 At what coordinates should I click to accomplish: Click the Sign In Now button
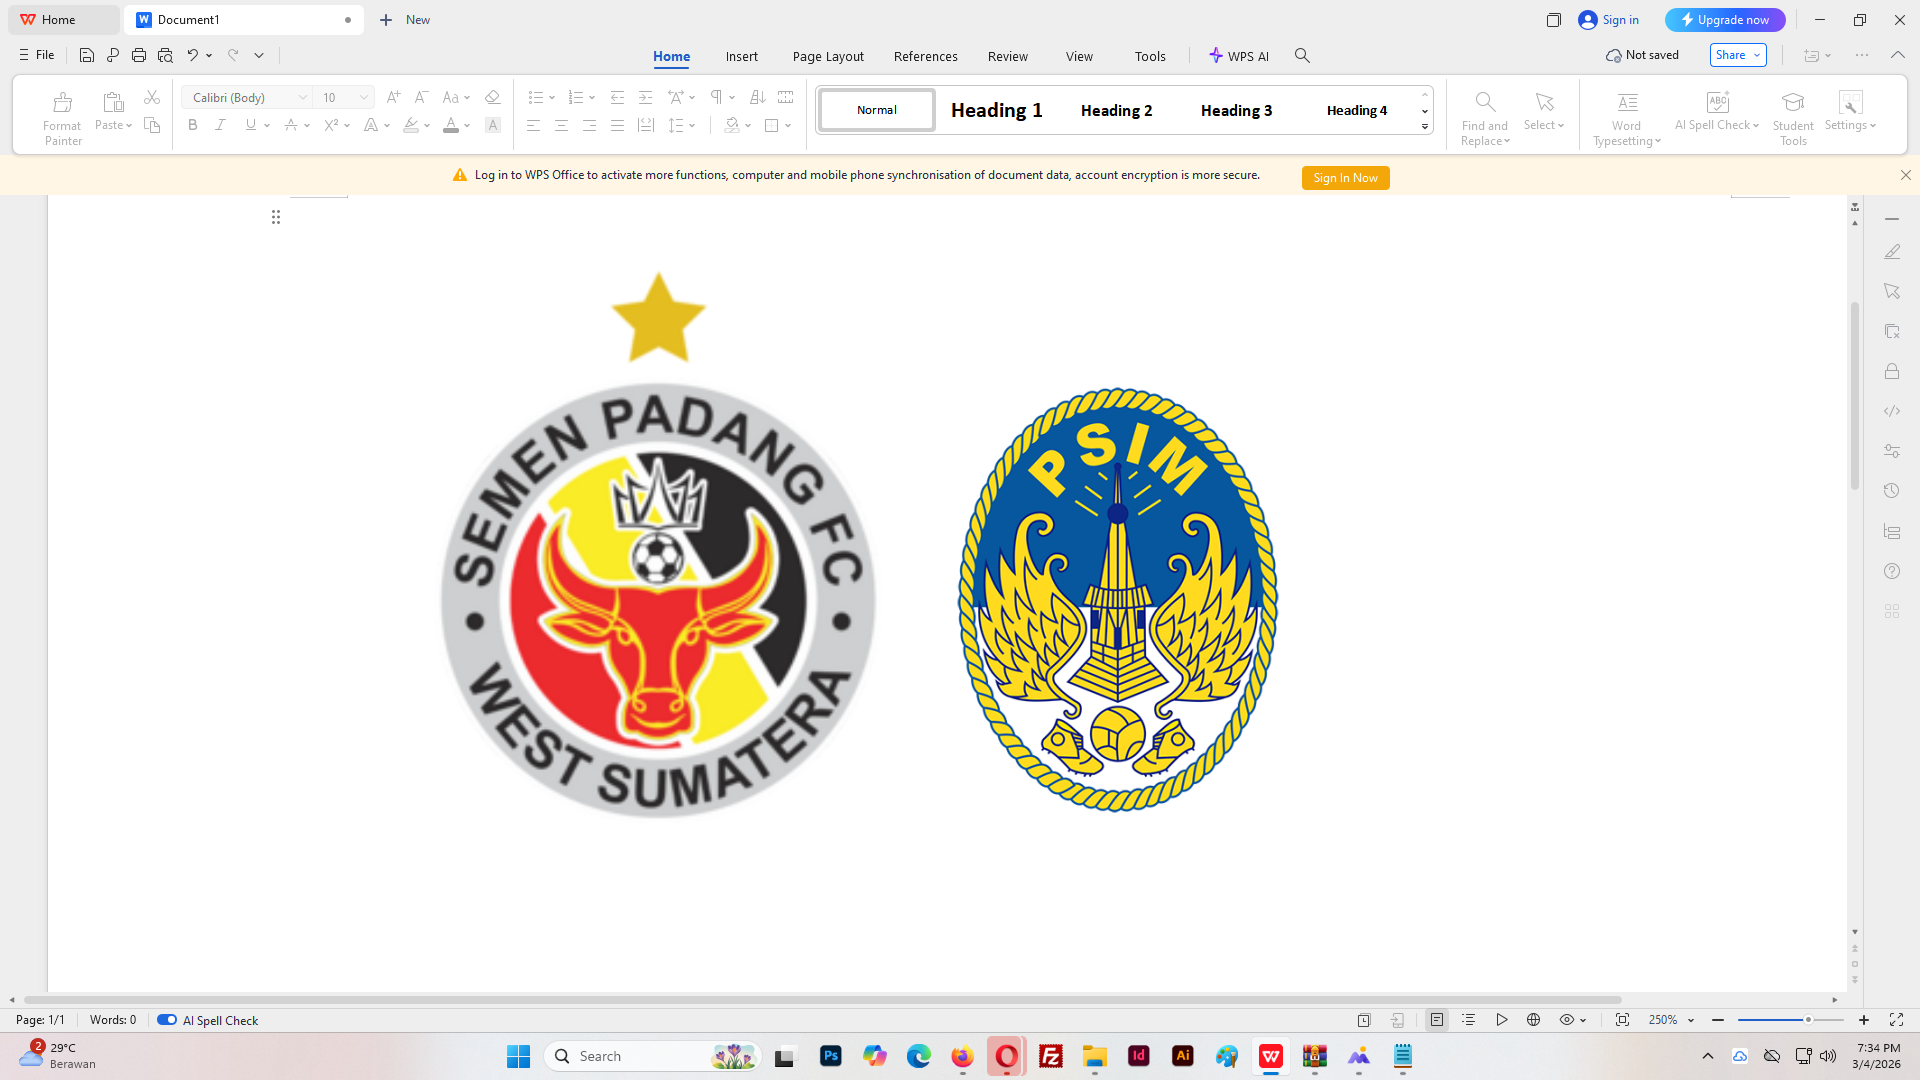tap(1345, 177)
